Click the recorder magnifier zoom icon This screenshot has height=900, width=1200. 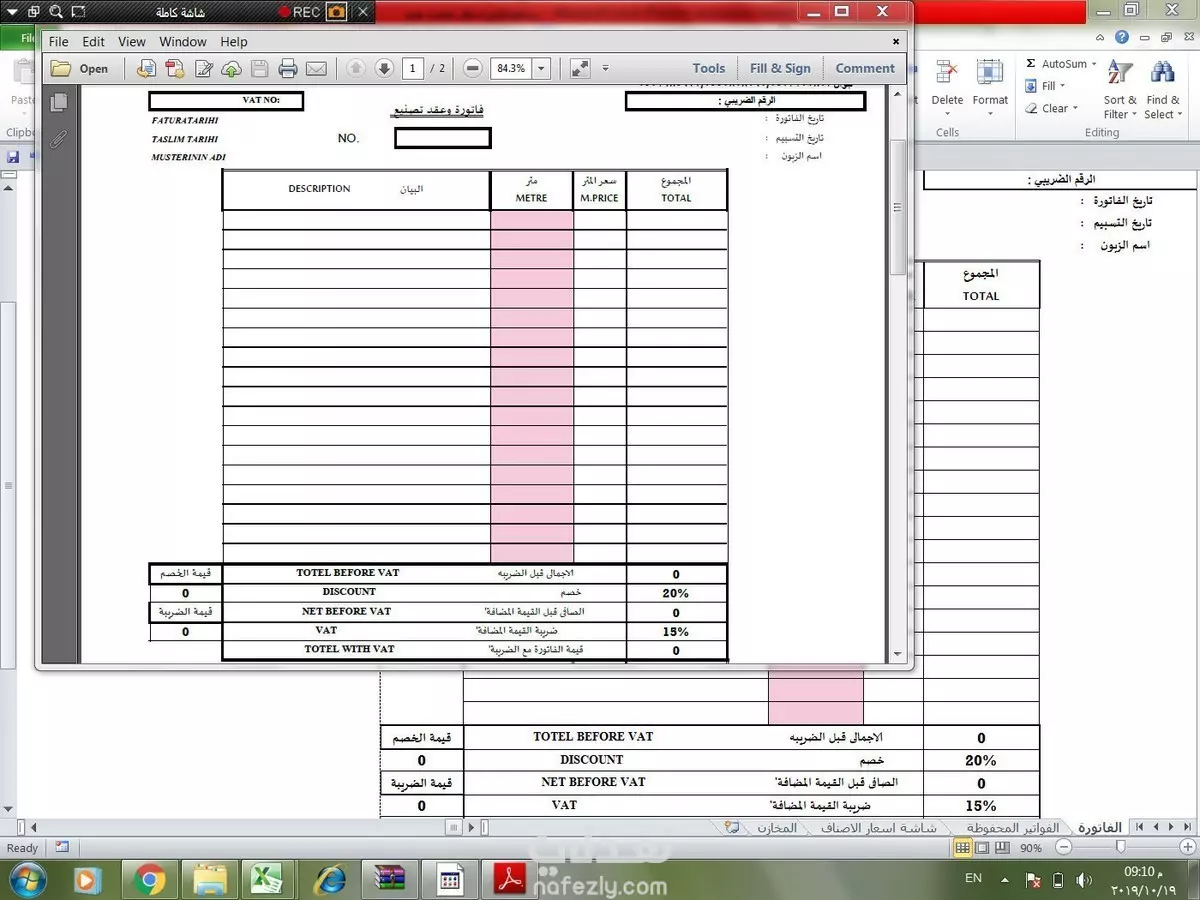click(56, 12)
